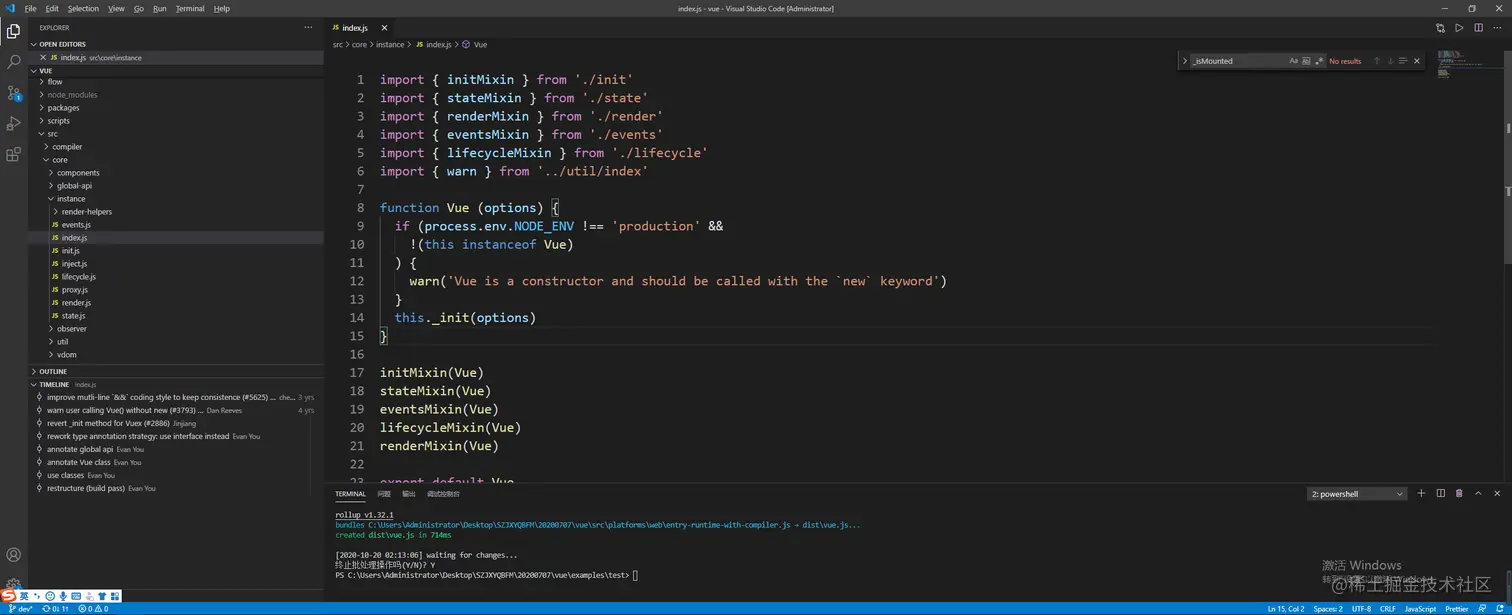Expand the observer folder in explorer
The height and width of the screenshot is (615, 1512).
point(71,329)
